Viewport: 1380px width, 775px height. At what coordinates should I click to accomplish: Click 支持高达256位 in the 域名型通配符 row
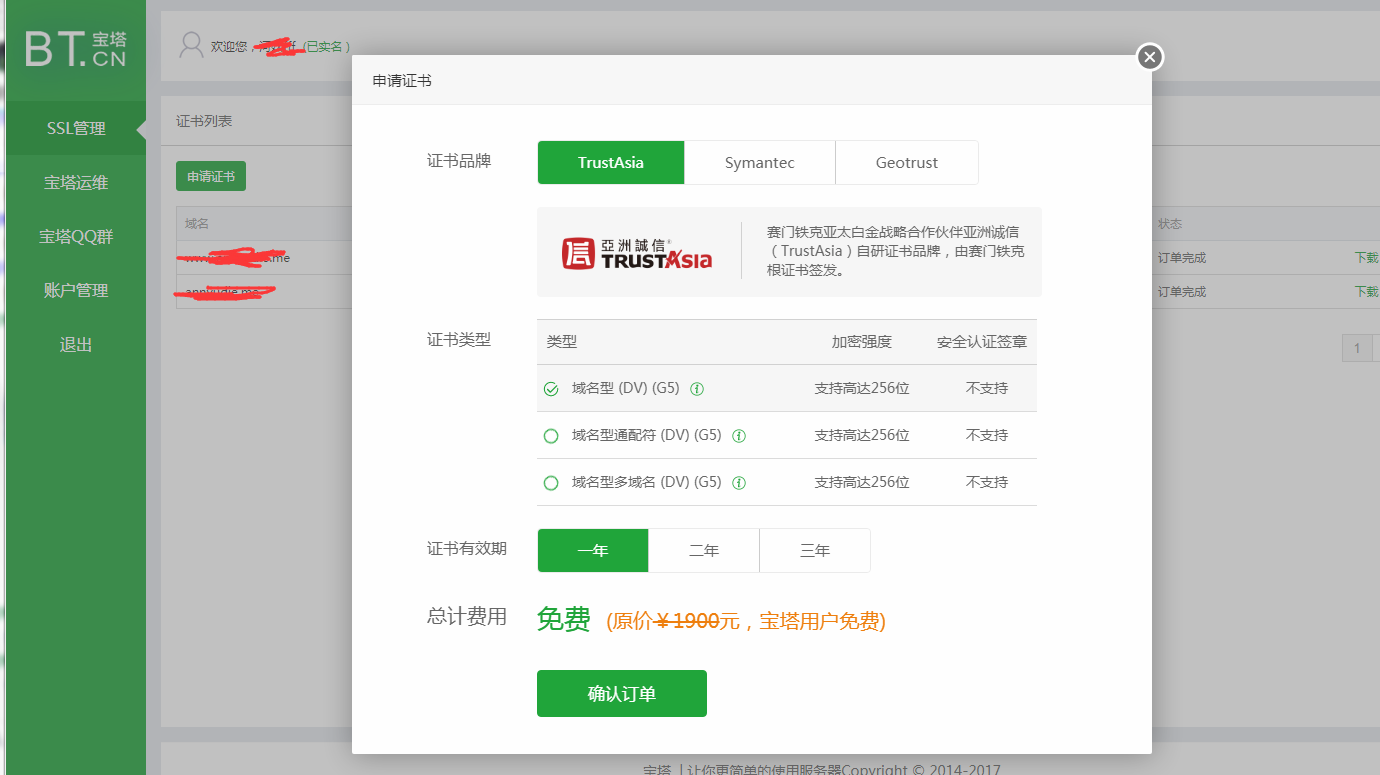(862, 436)
